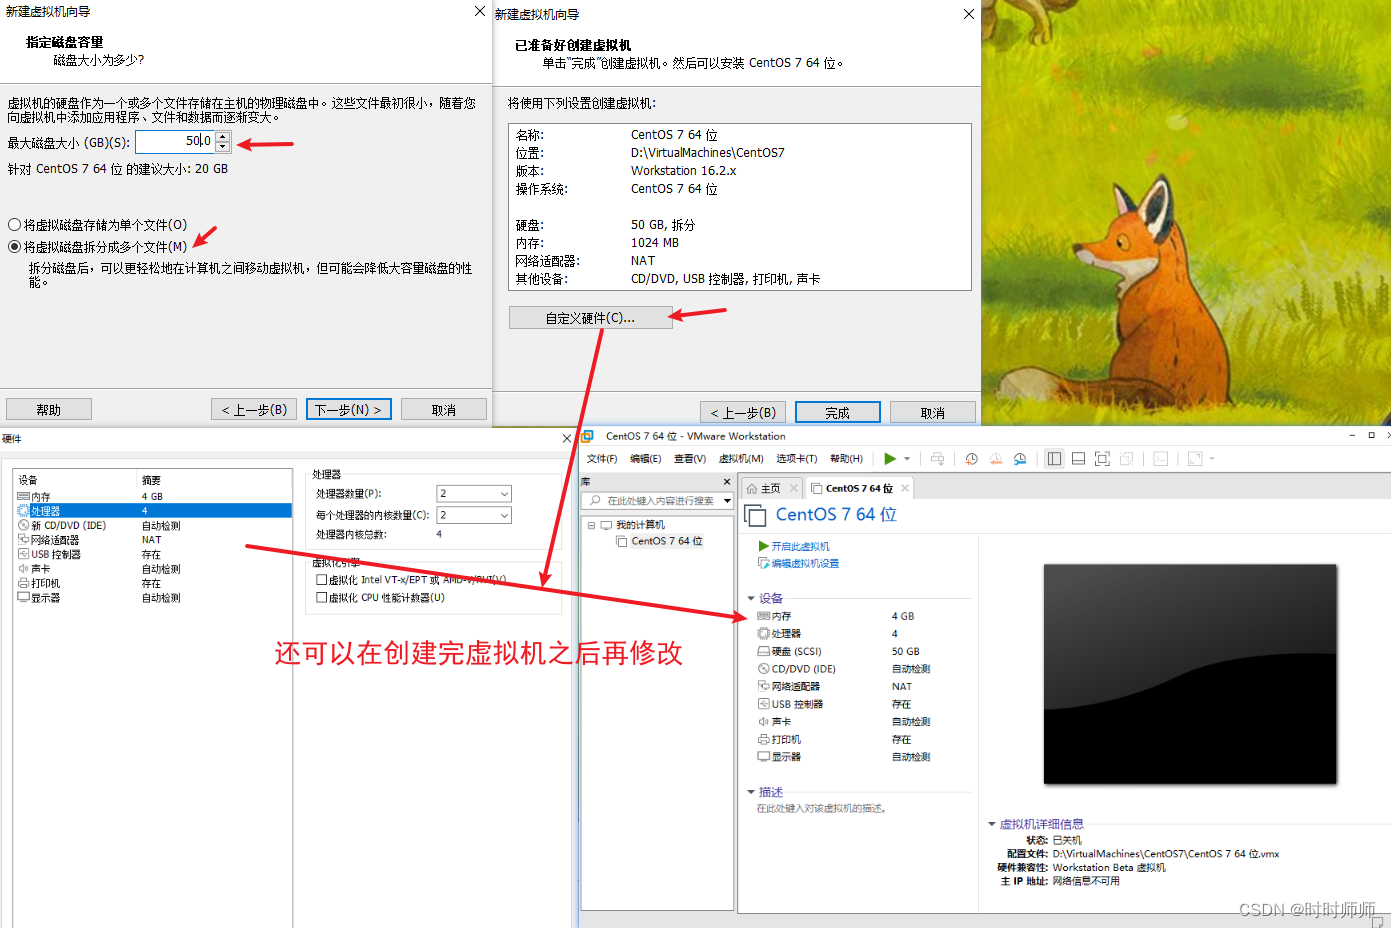Viewport: 1391px width, 928px height.
Task: Open snapshot manager toolbar icon
Action: point(1020,459)
